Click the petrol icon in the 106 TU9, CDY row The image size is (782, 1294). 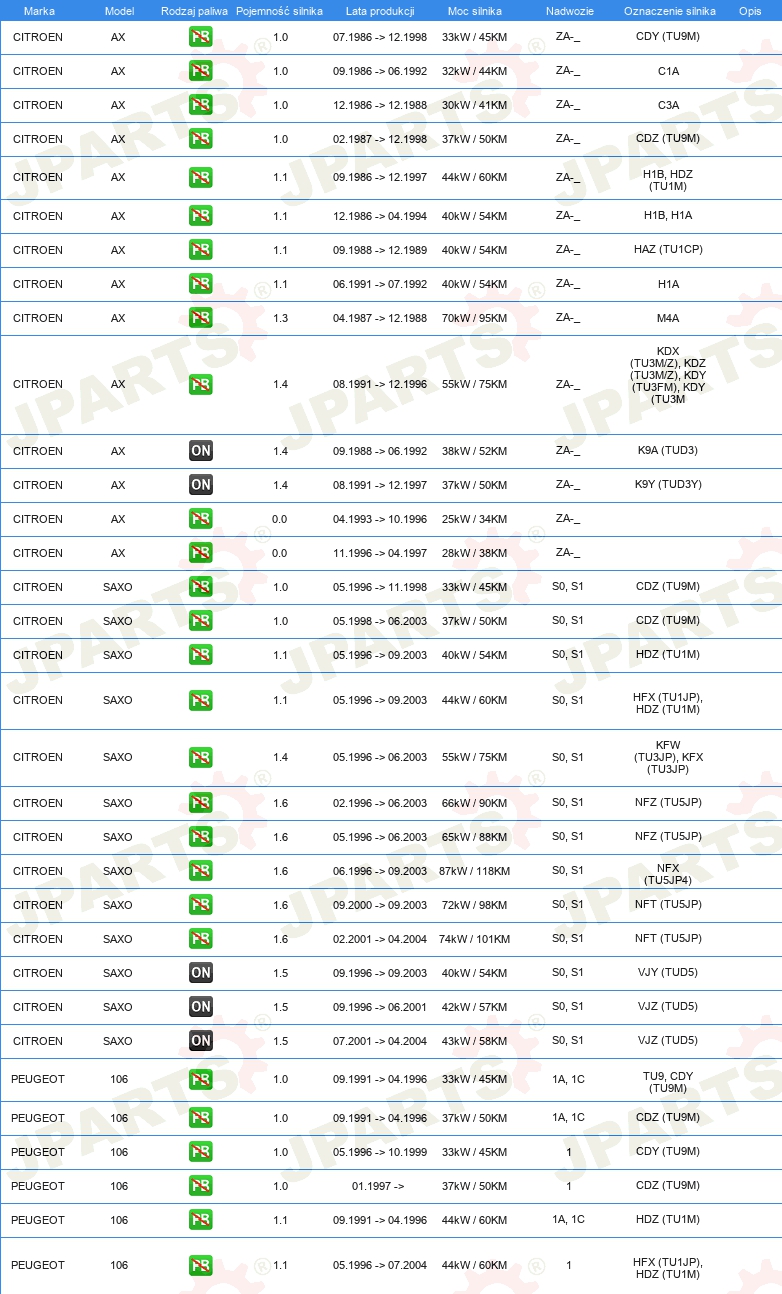click(201, 1080)
